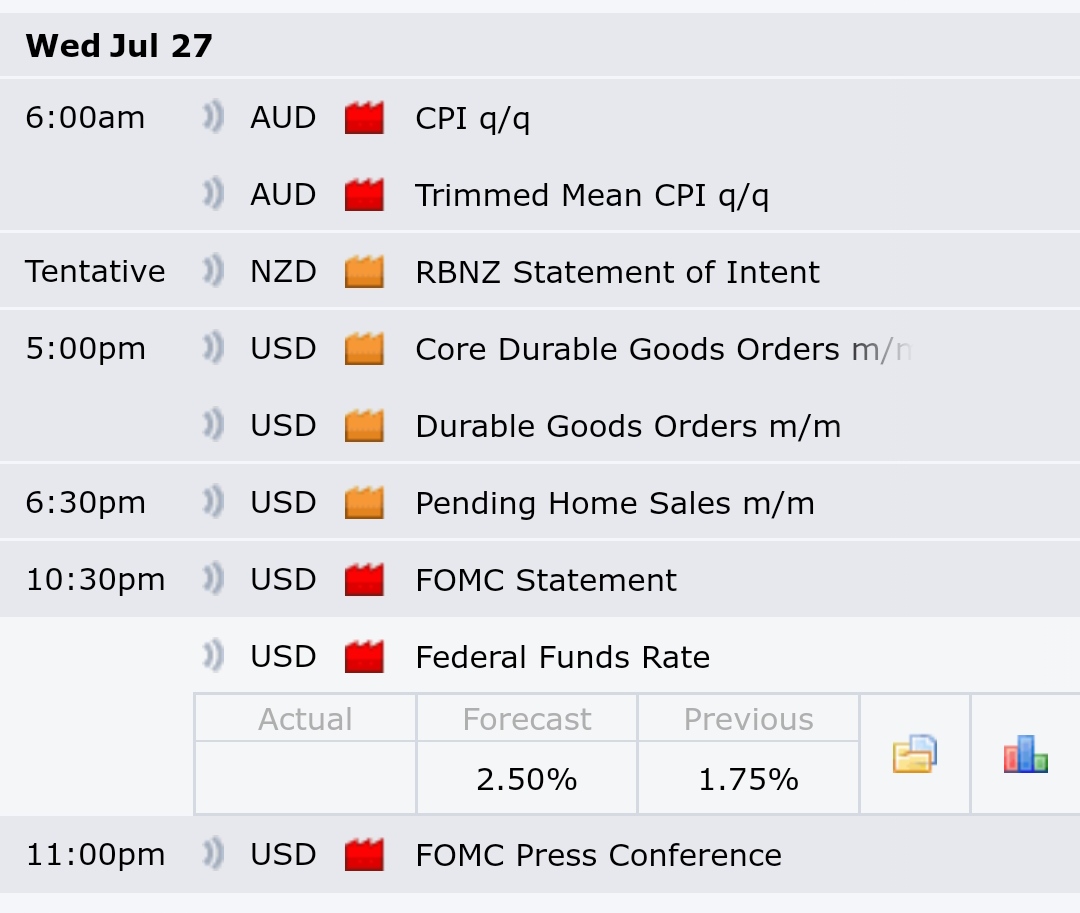Screen dimensions: 1080x913
Task: Click the red impact icon for FOMC Statement
Action: point(364,580)
